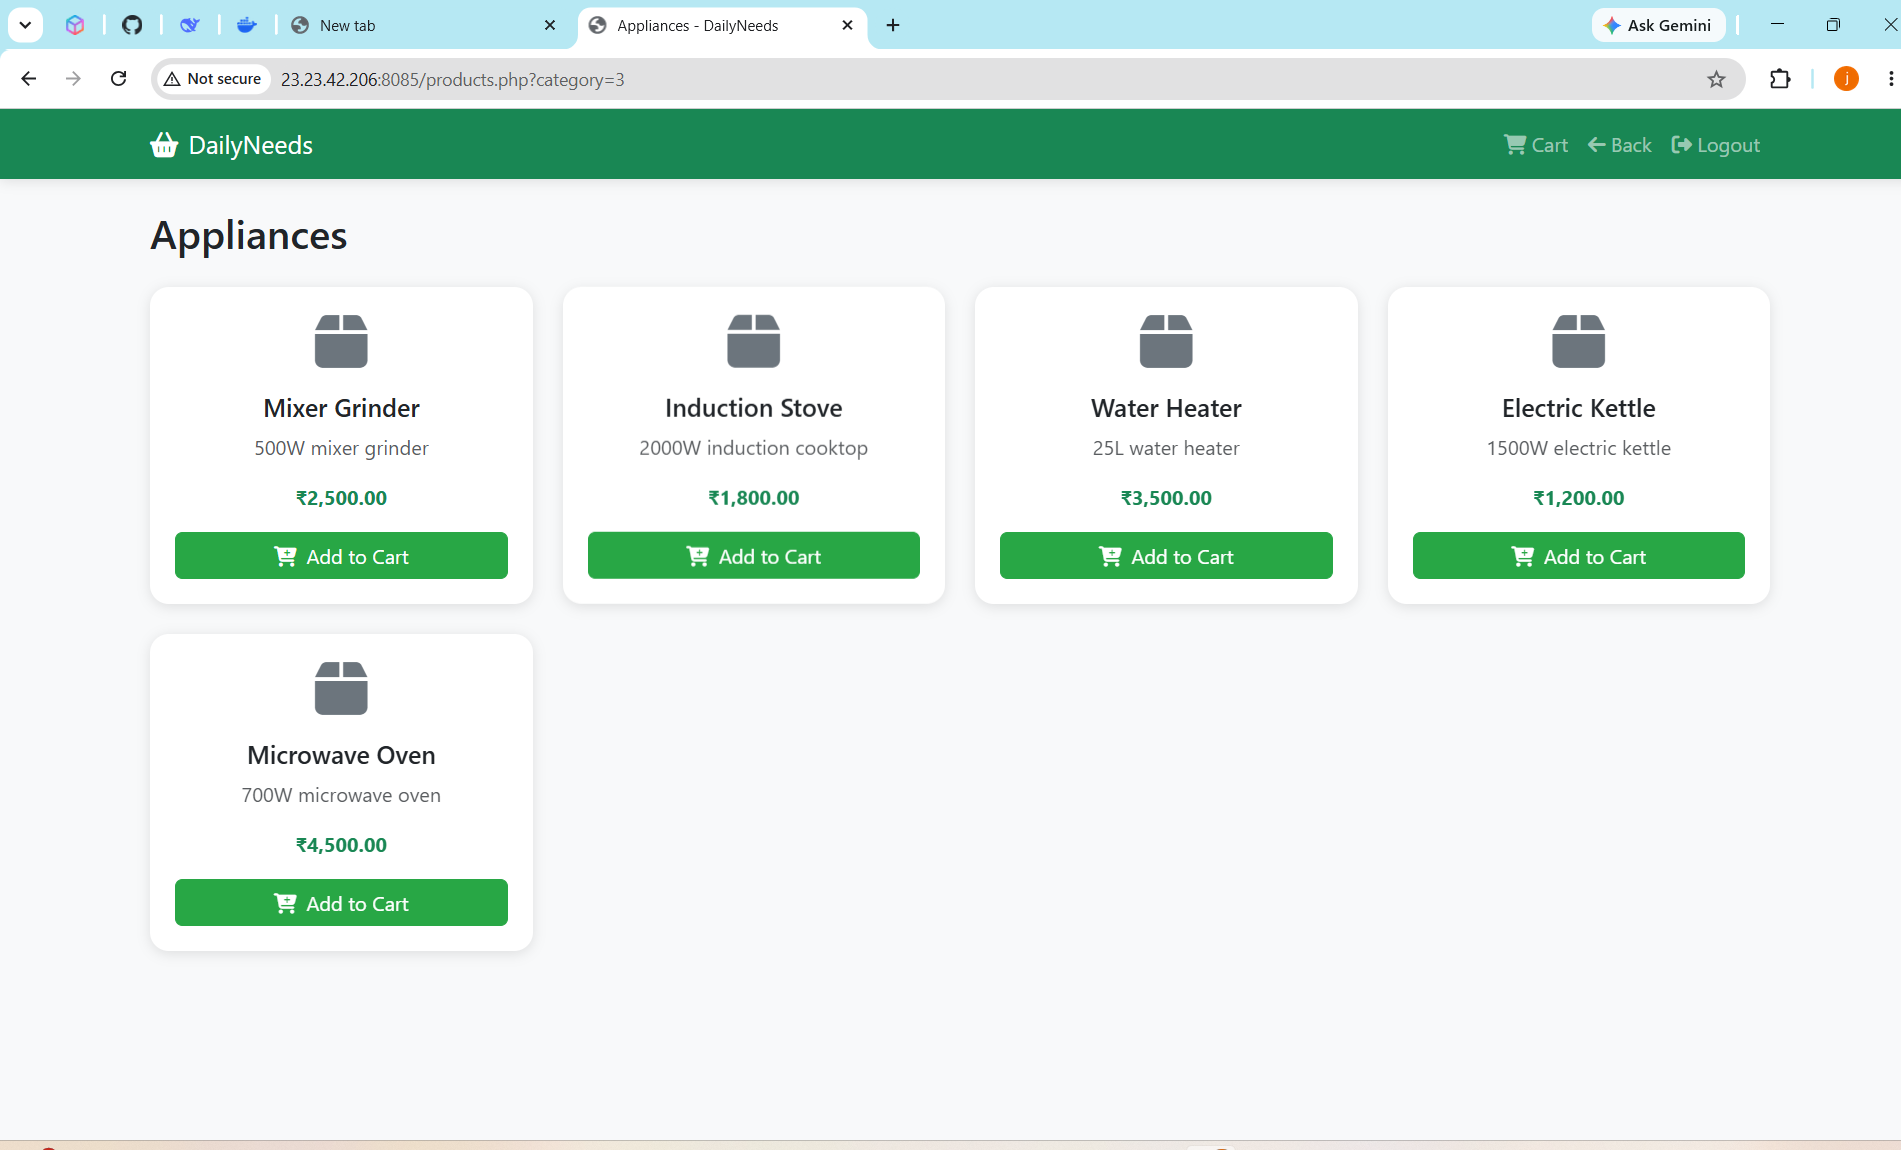
Task: Click the Mixer Grinder price ₹2,500.00
Action: [341, 498]
